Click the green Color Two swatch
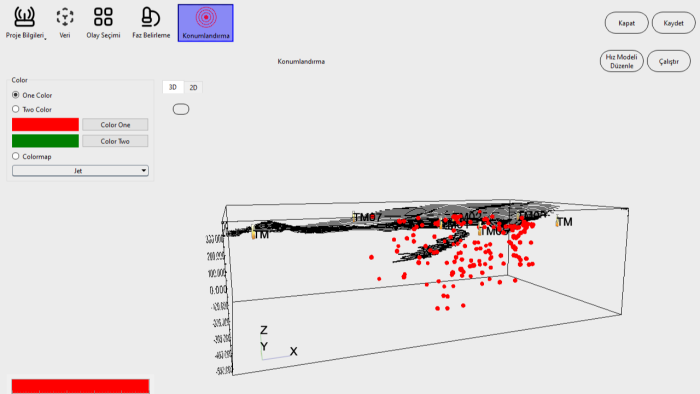 point(45,141)
